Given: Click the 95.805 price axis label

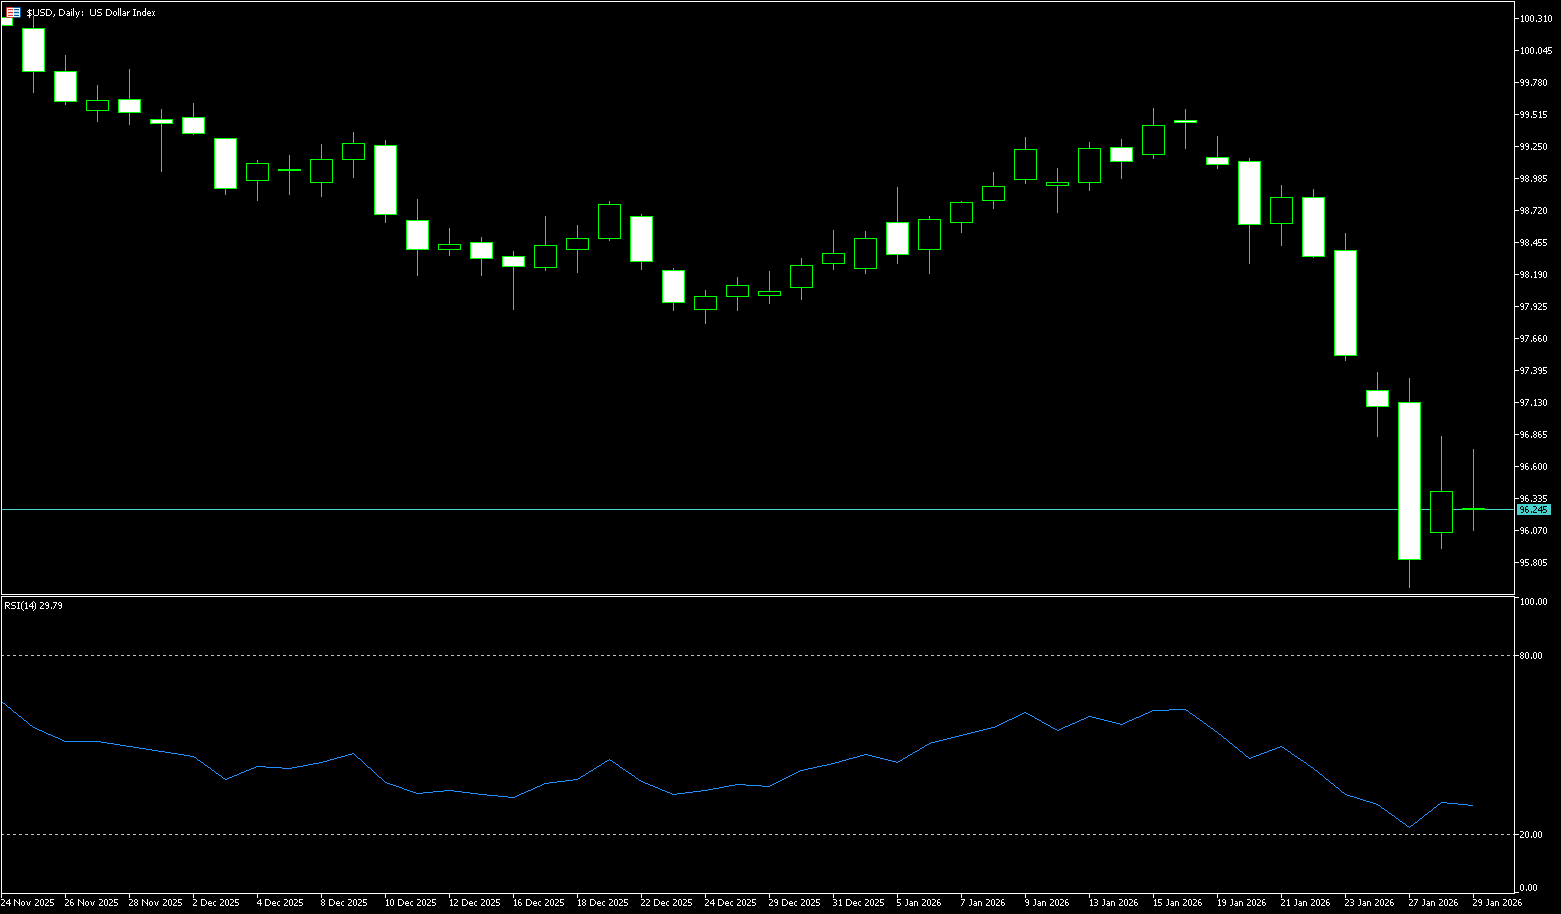Looking at the screenshot, I should [1534, 563].
